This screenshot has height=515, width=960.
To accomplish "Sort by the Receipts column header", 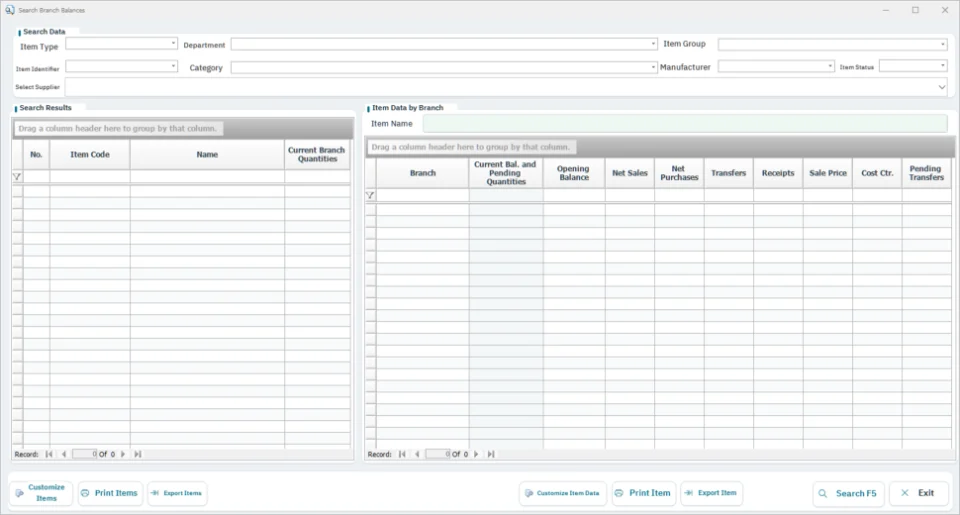I will [778, 173].
